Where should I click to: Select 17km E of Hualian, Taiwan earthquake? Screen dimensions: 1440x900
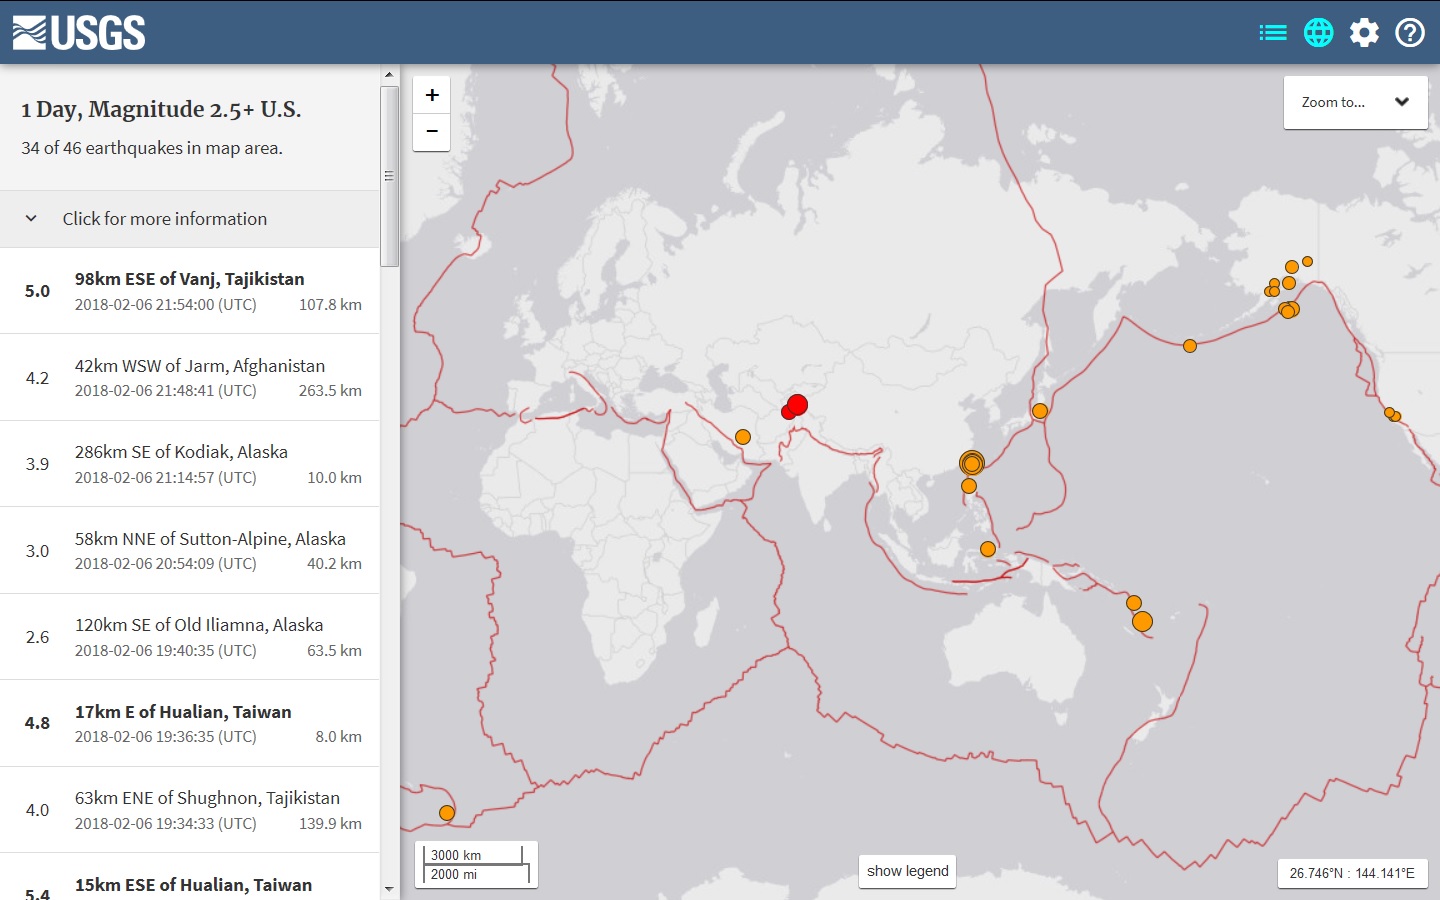click(x=190, y=723)
